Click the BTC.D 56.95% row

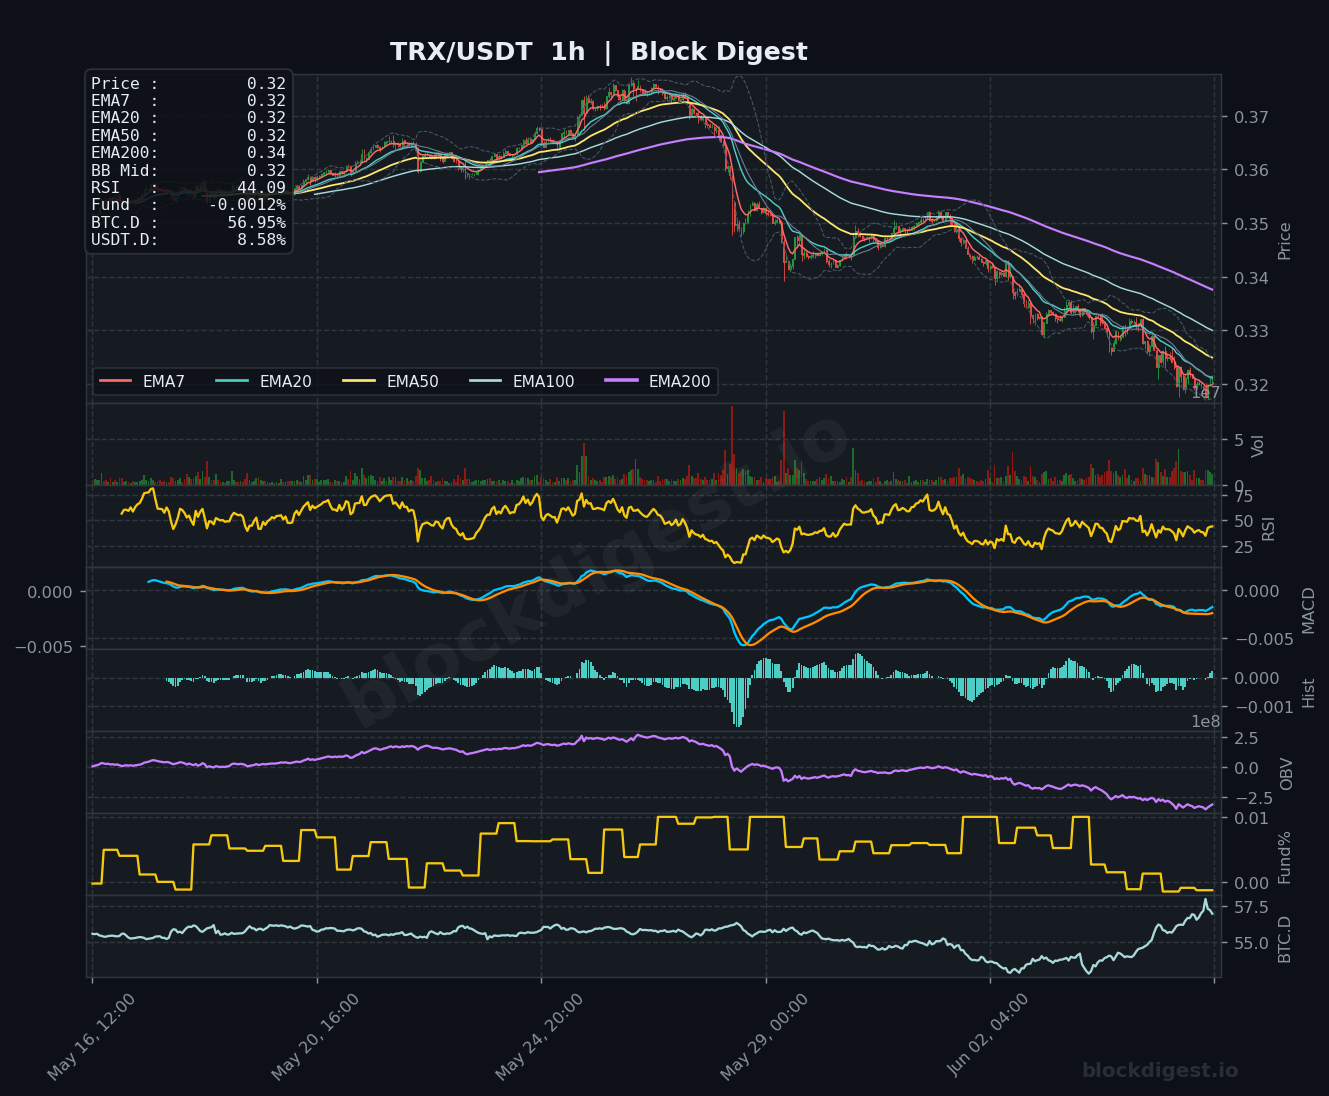[x=188, y=222]
